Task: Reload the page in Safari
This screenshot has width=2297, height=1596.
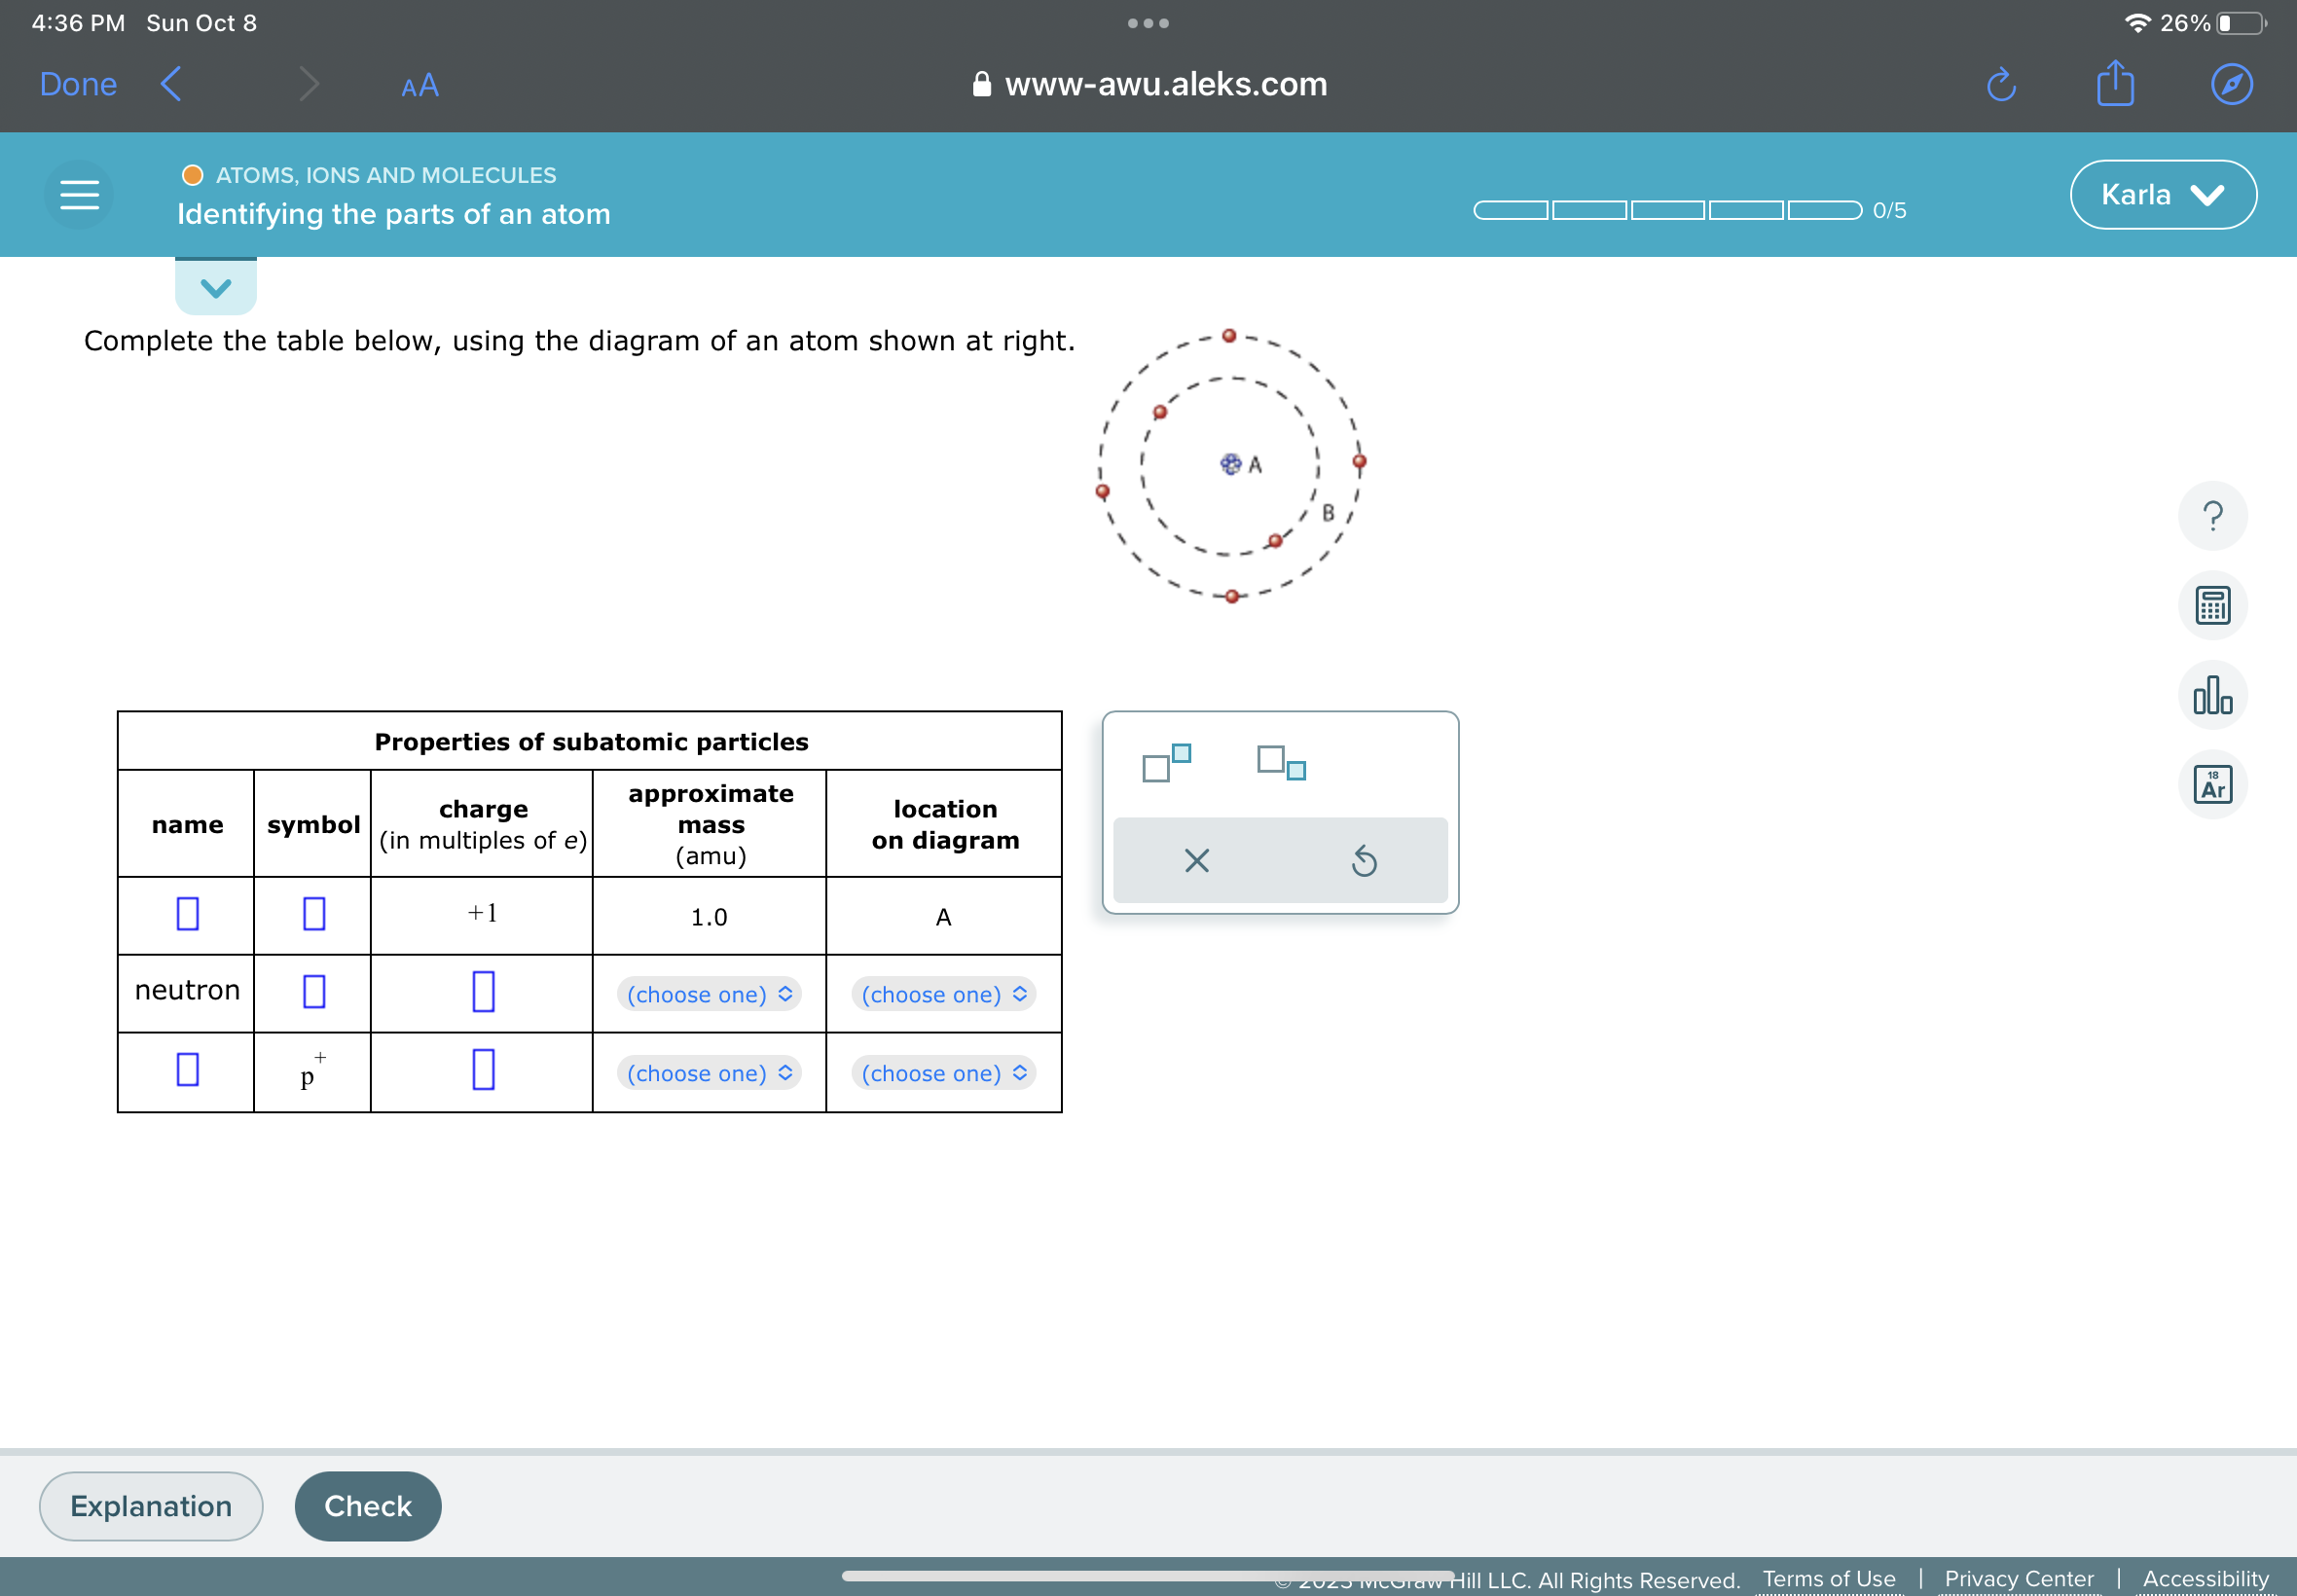Action: tap(2000, 84)
